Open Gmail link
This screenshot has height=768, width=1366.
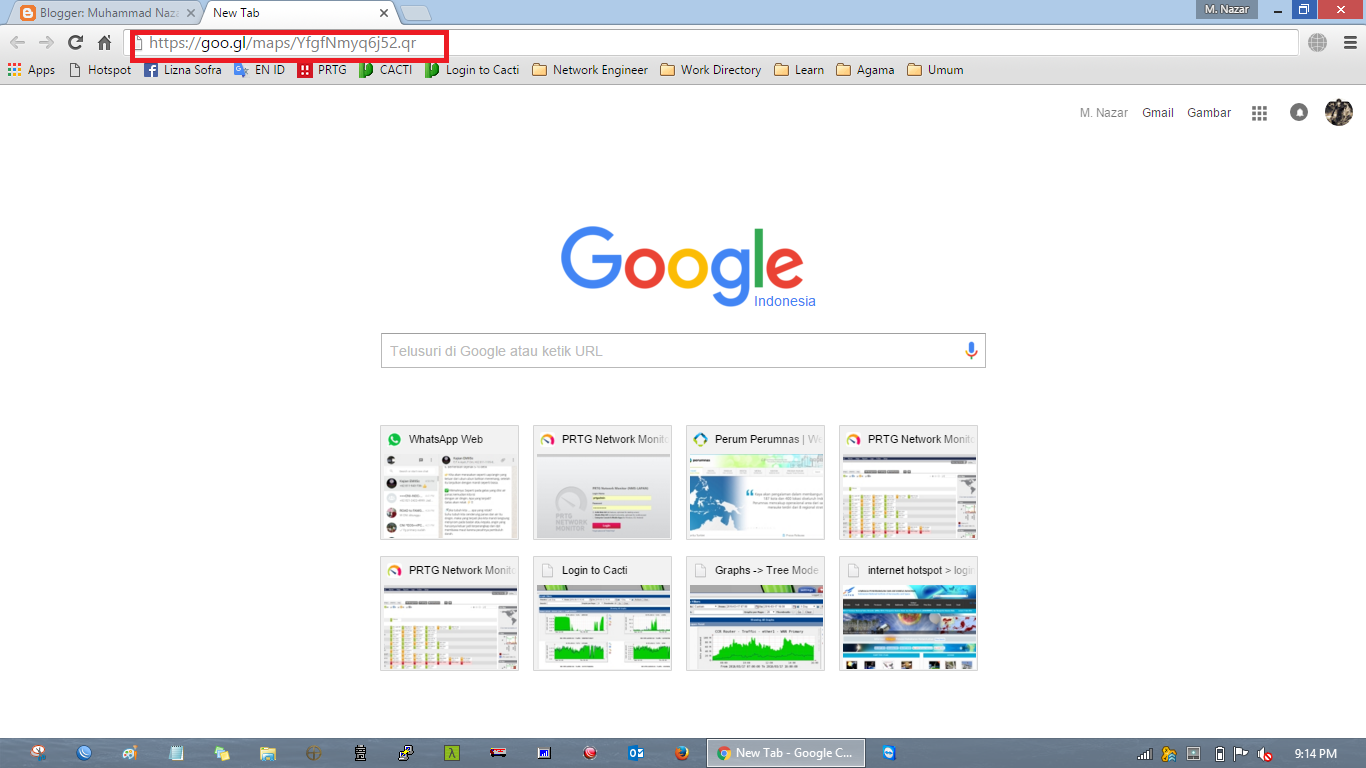click(1158, 113)
